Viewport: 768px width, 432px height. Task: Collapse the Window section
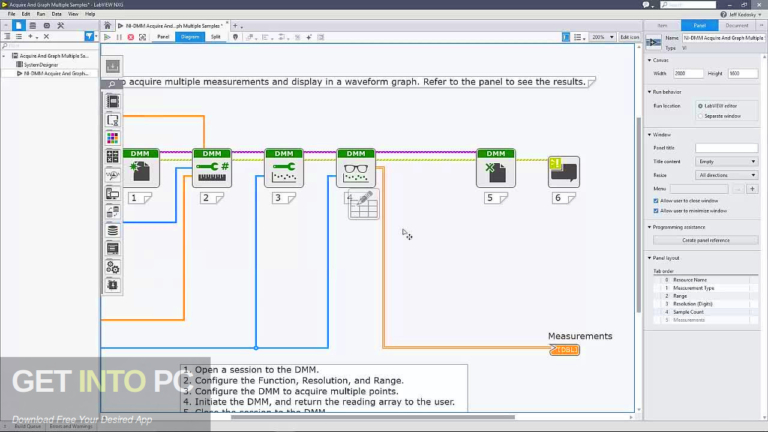pos(650,135)
